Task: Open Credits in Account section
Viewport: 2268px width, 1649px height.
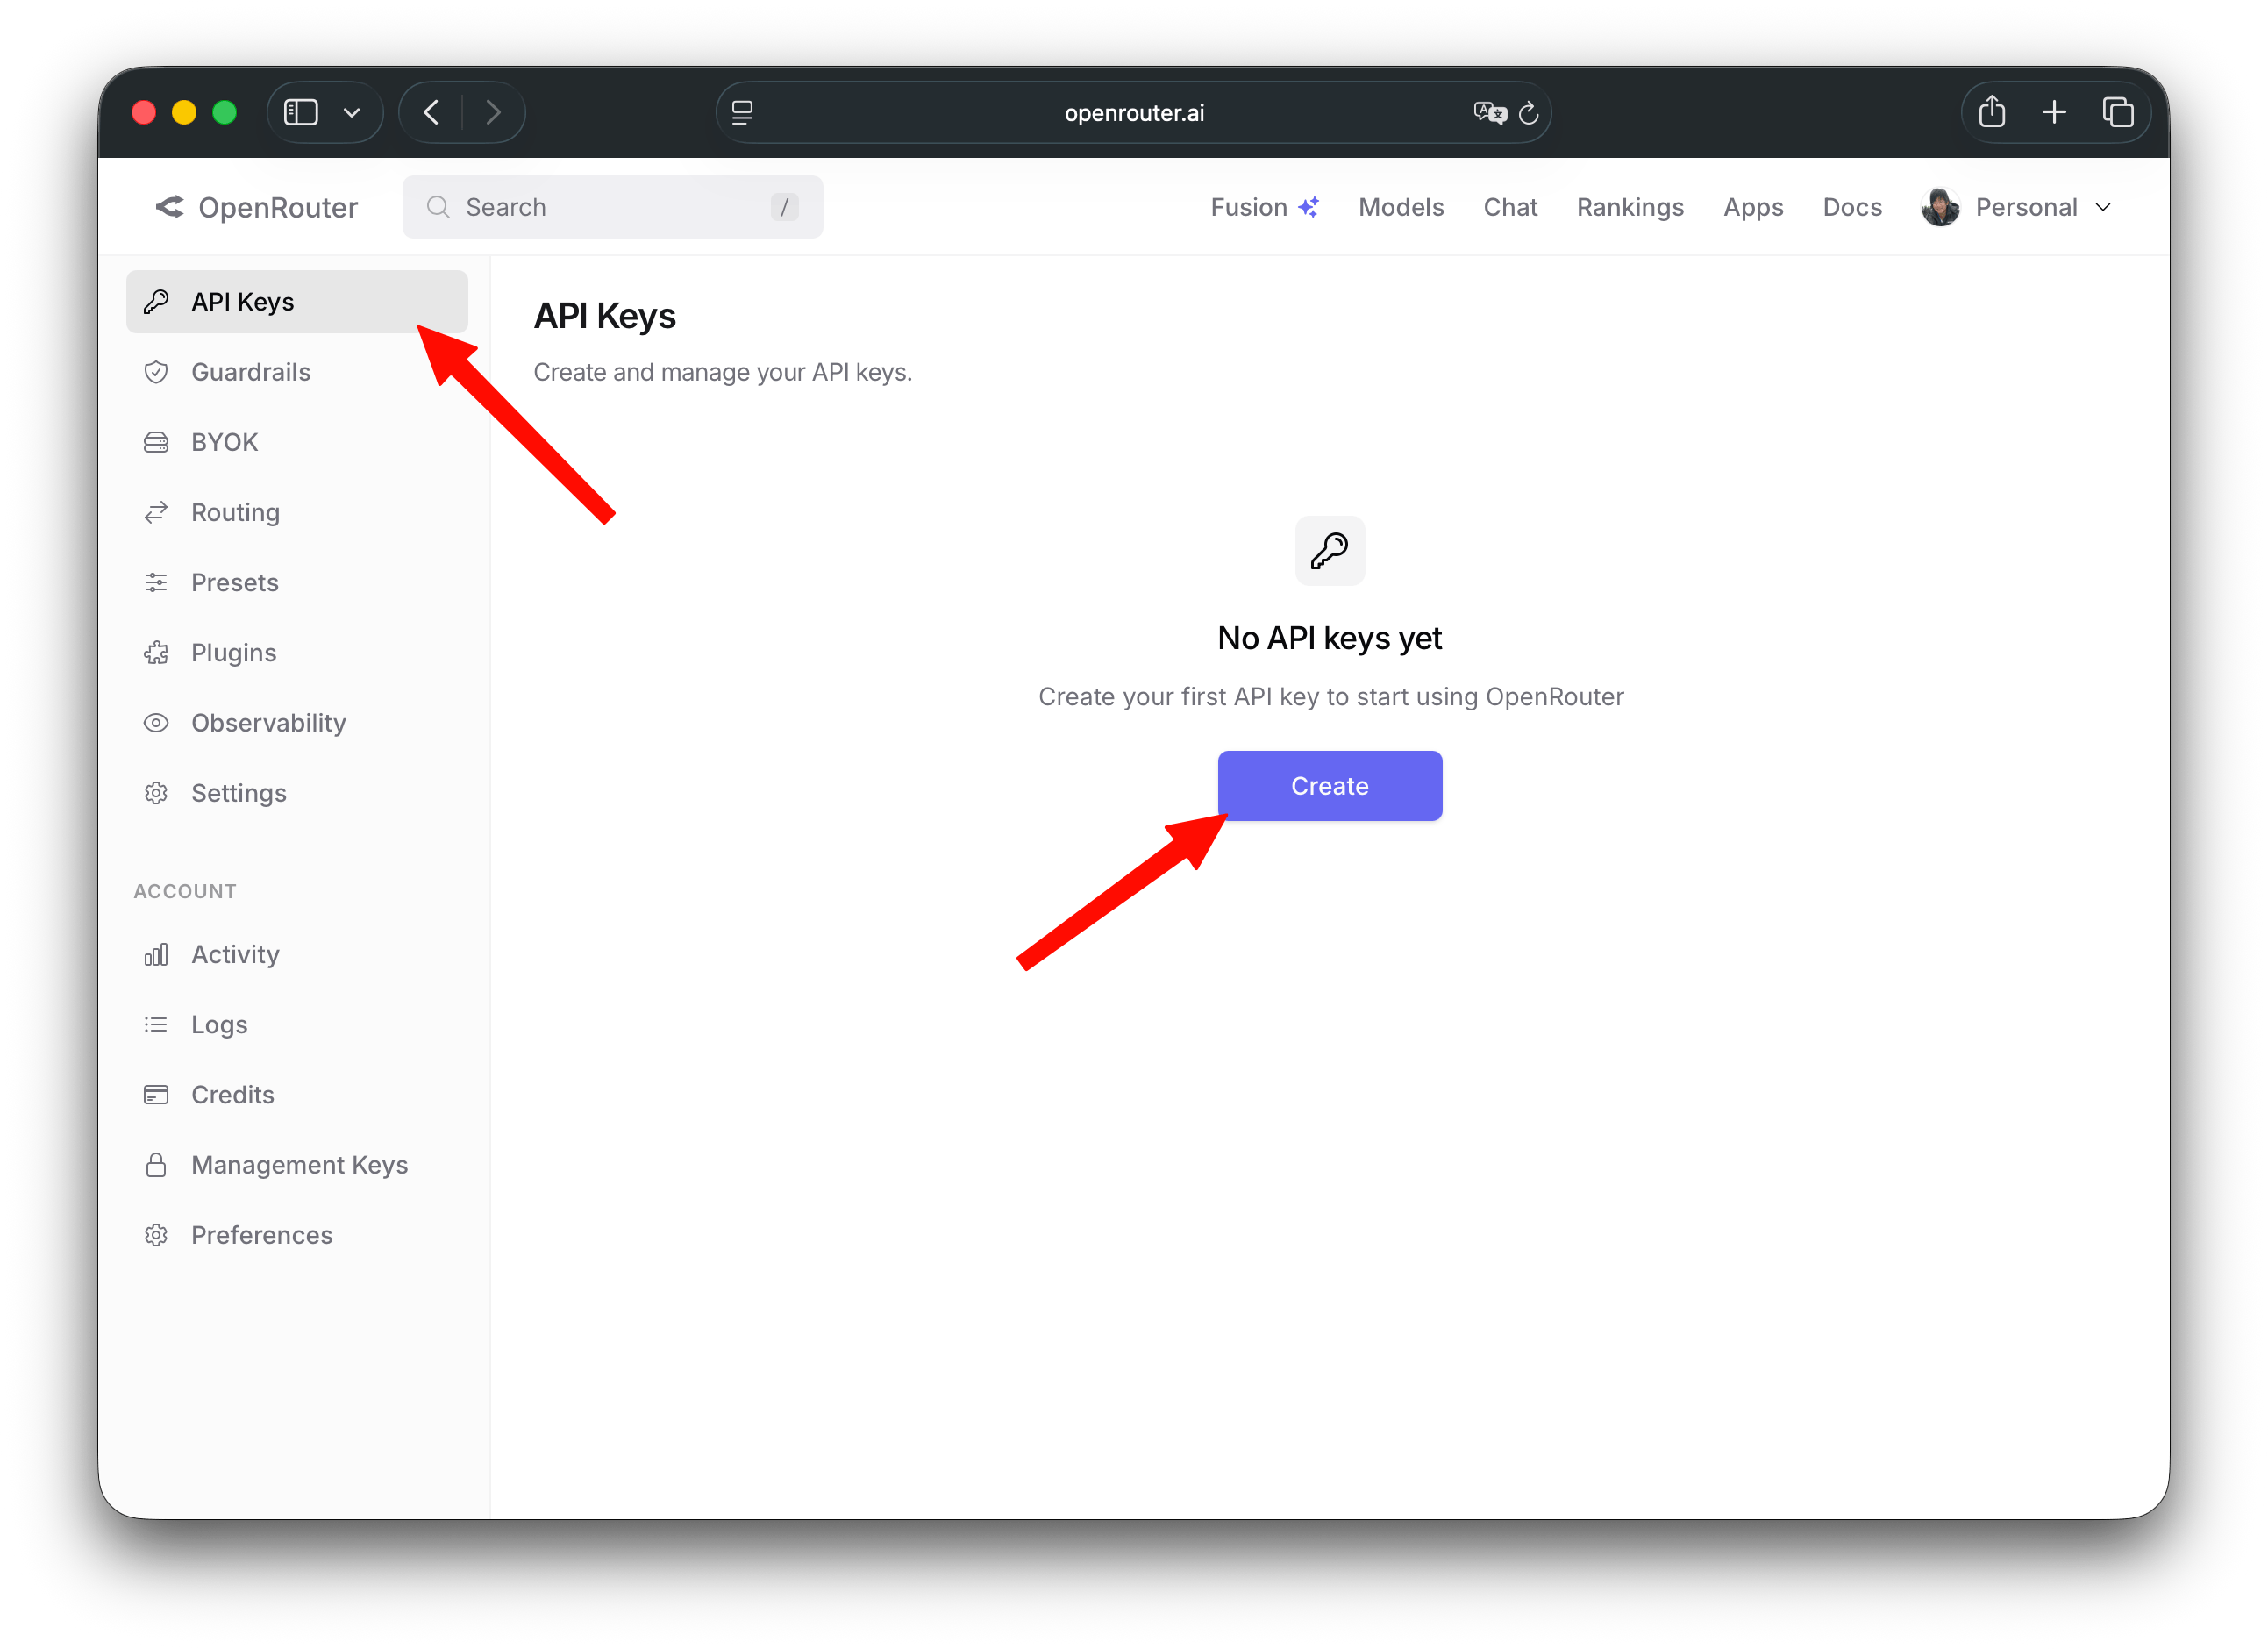Action: [232, 1095]
